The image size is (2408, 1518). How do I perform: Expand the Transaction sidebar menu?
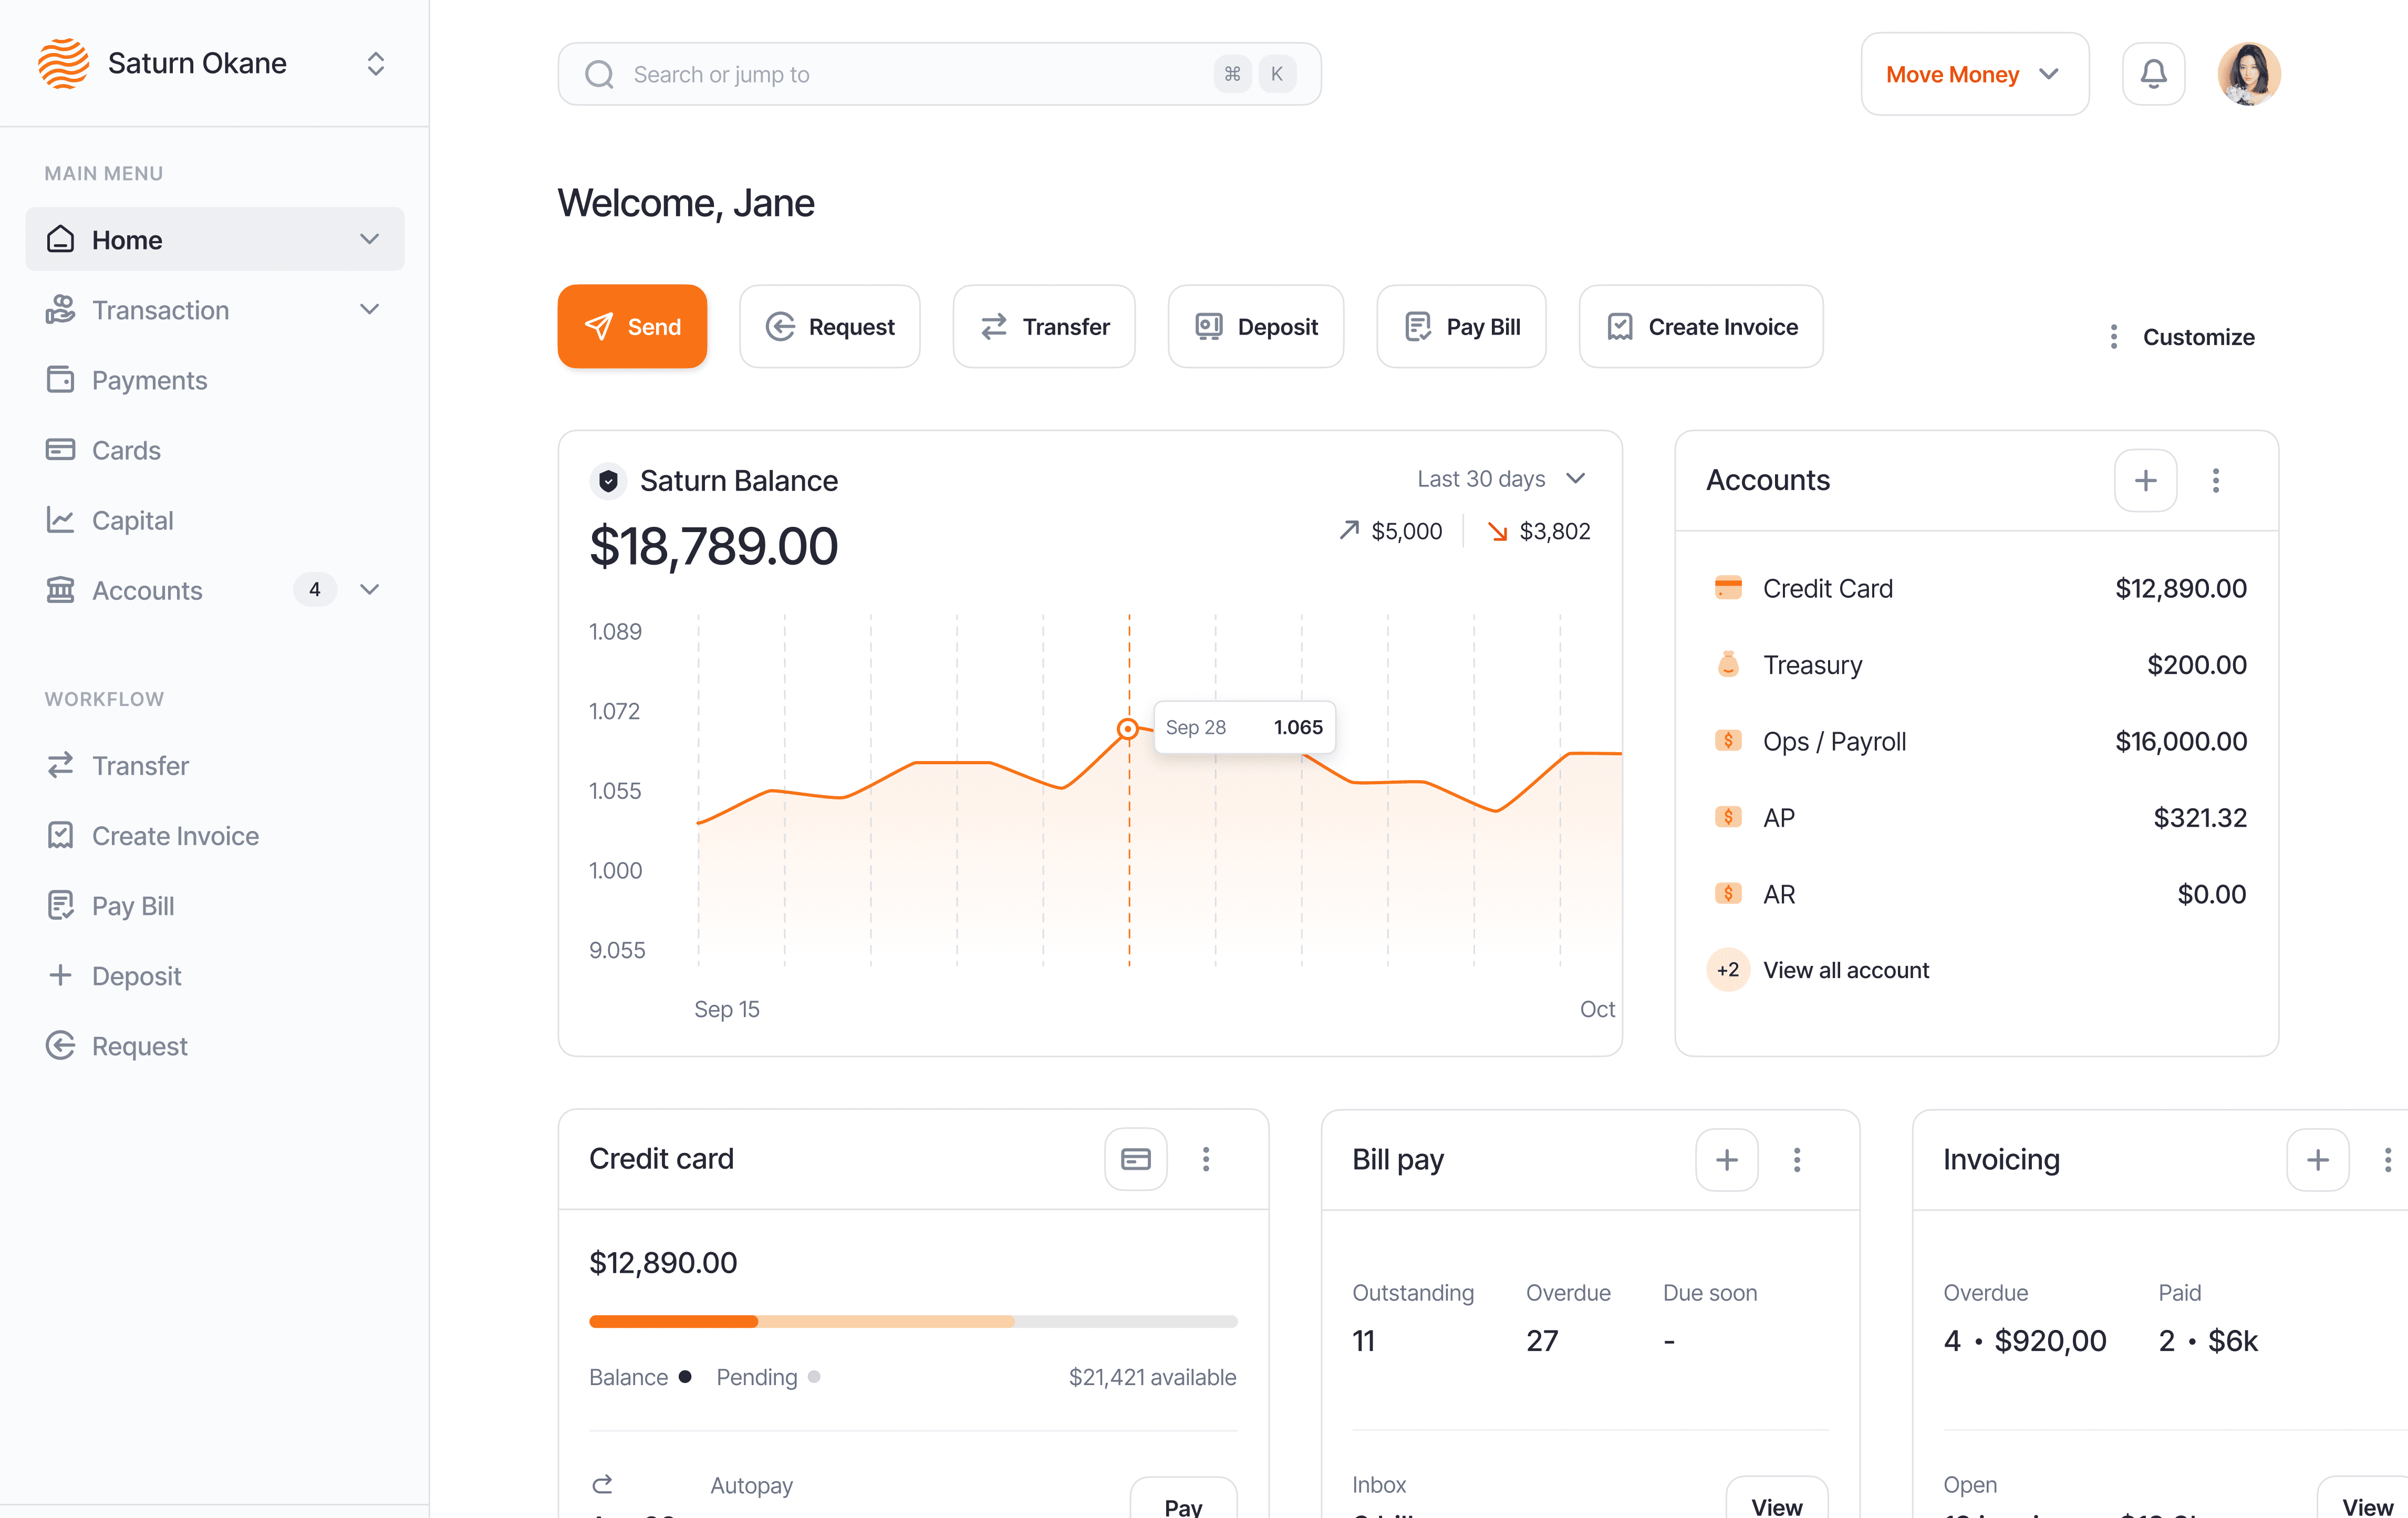[369, 310]
